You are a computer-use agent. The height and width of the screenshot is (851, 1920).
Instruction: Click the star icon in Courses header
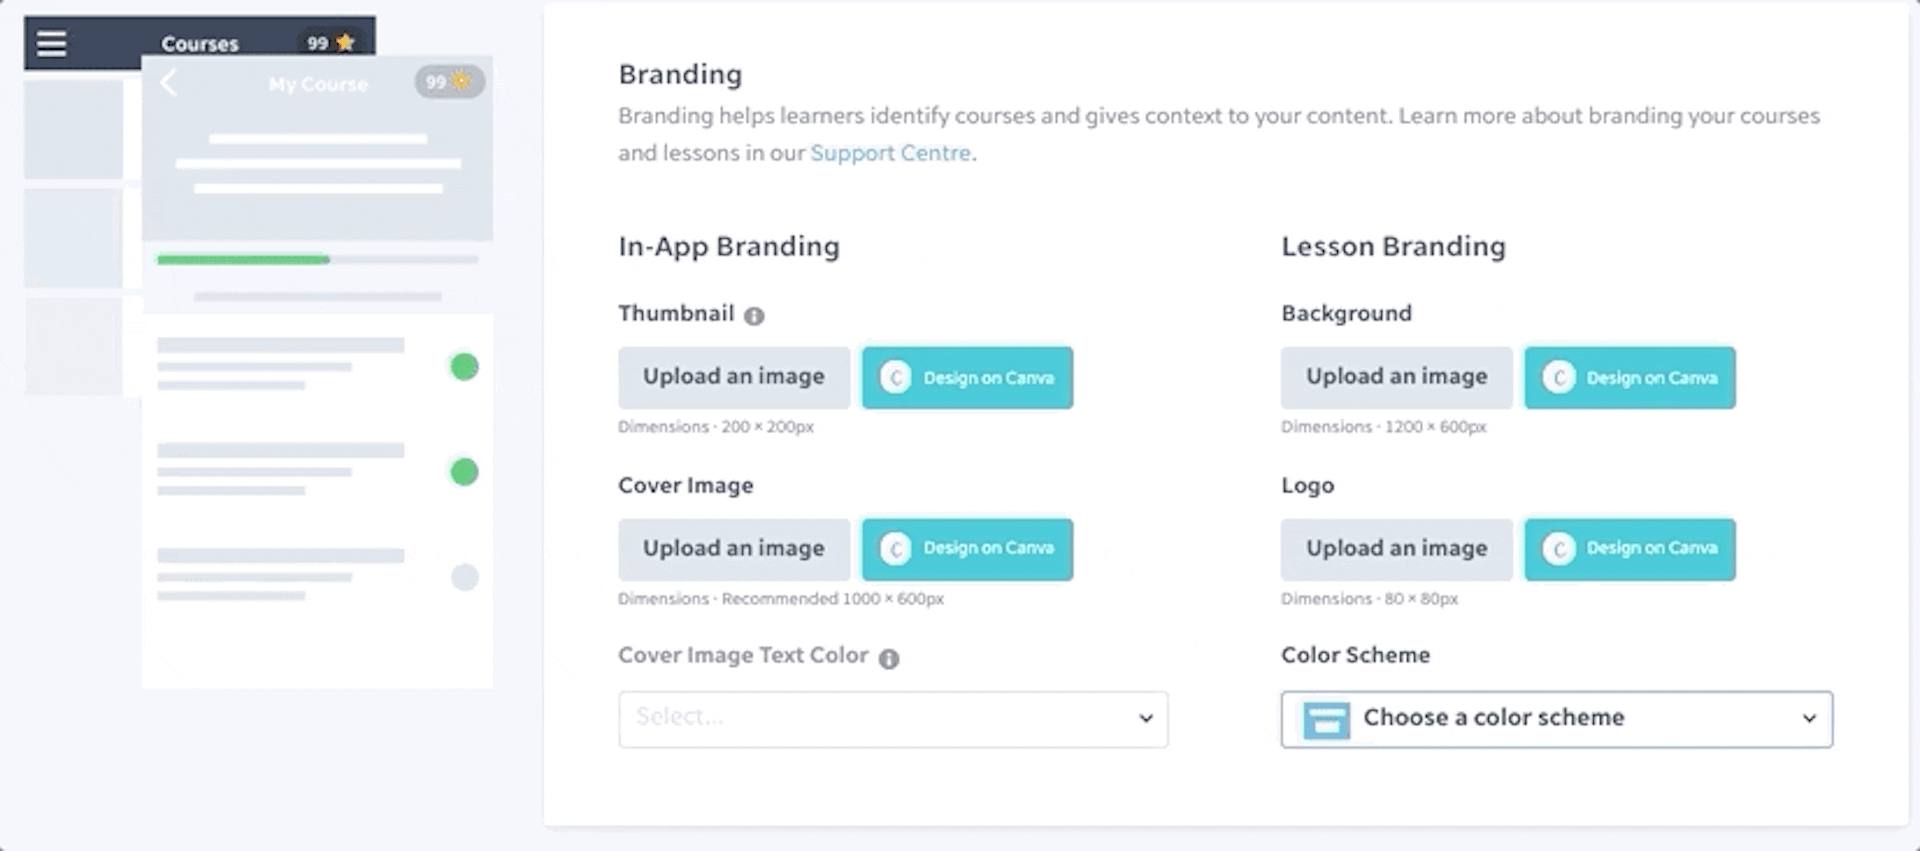[346, 42]
